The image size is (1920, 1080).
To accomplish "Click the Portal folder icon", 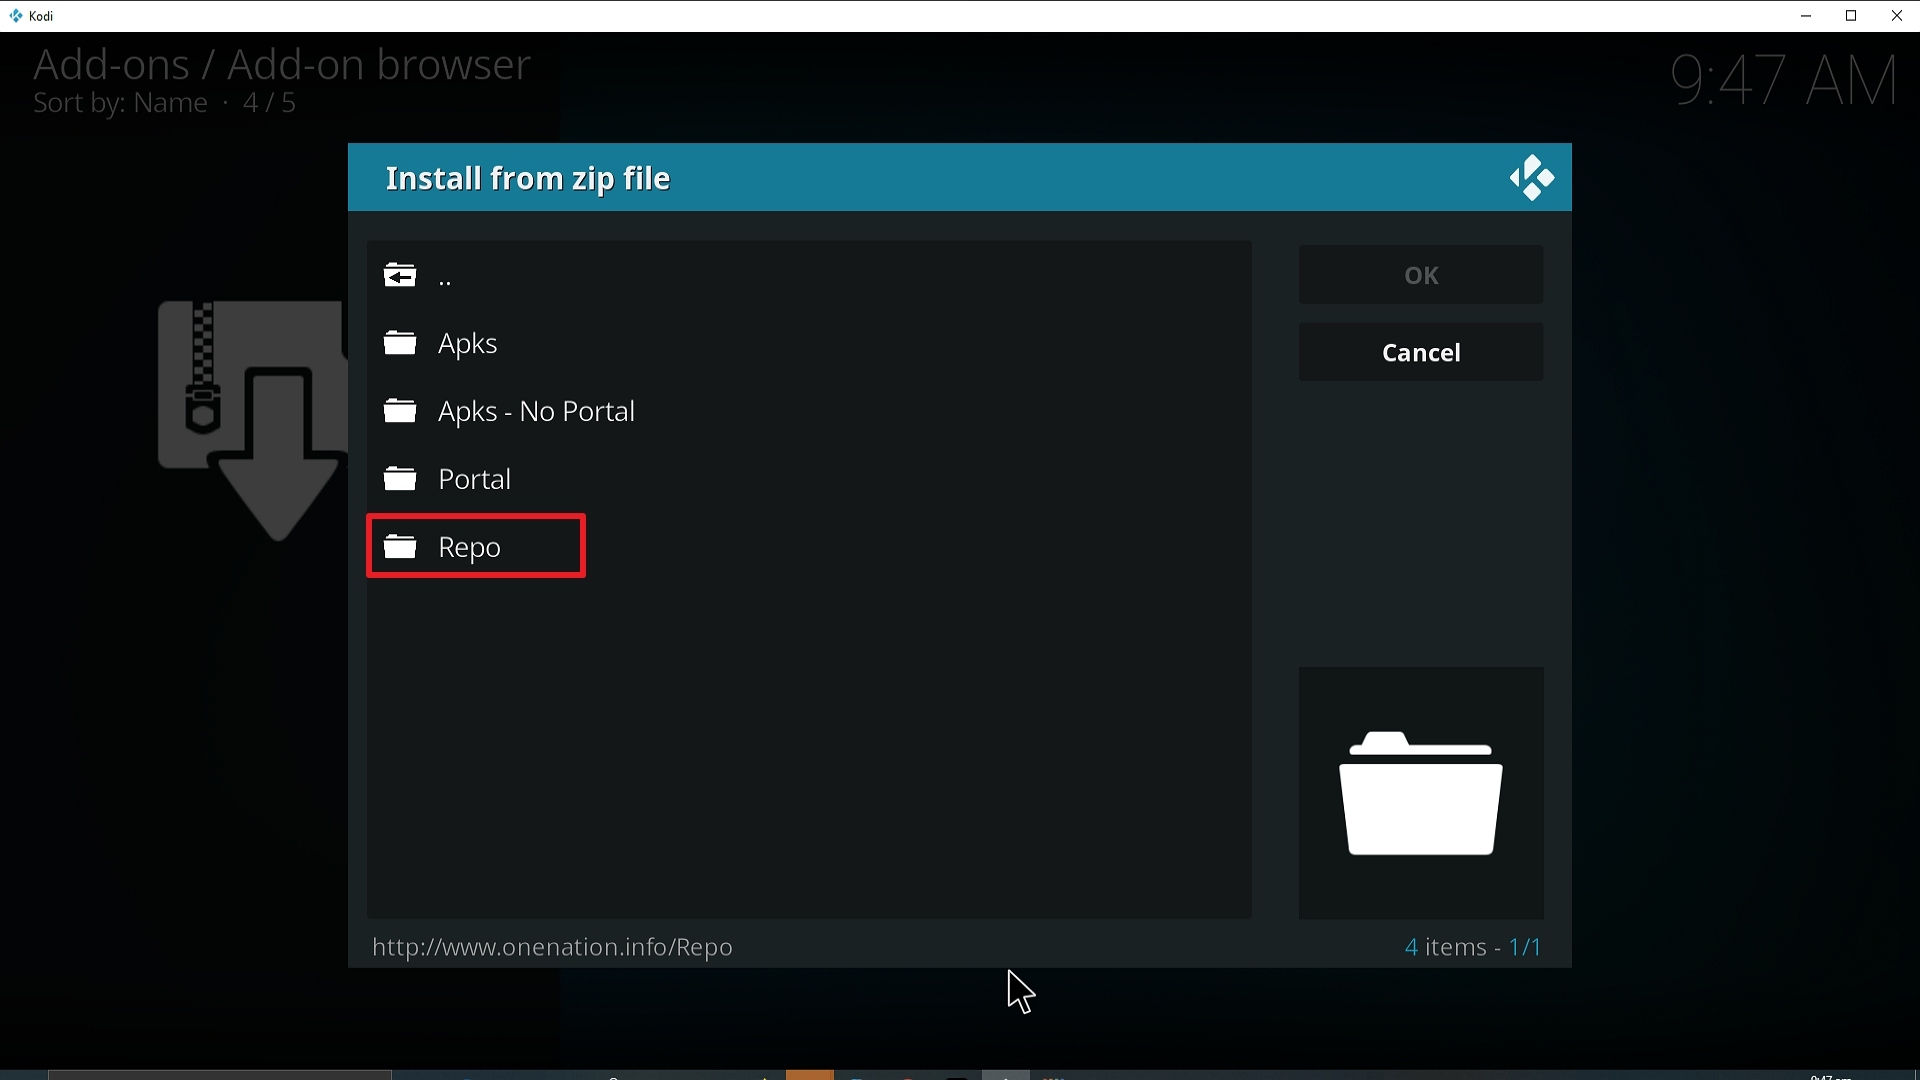I will coord(401,479).
